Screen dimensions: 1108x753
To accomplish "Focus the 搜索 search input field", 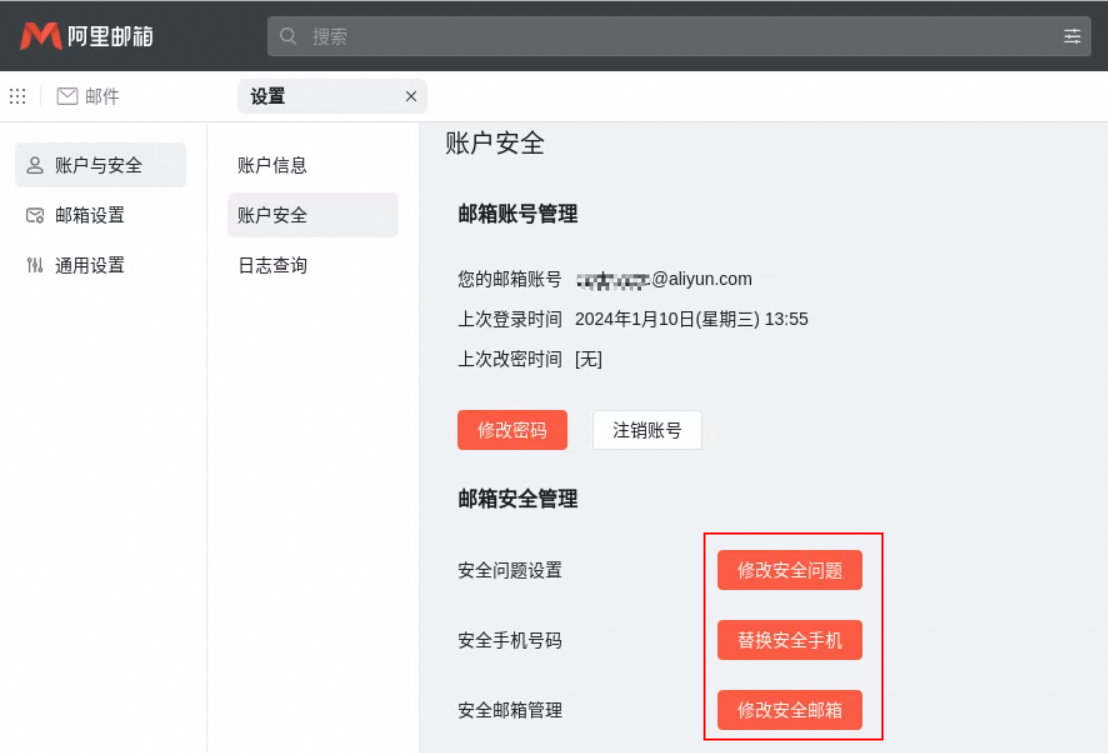I will 680,37.
